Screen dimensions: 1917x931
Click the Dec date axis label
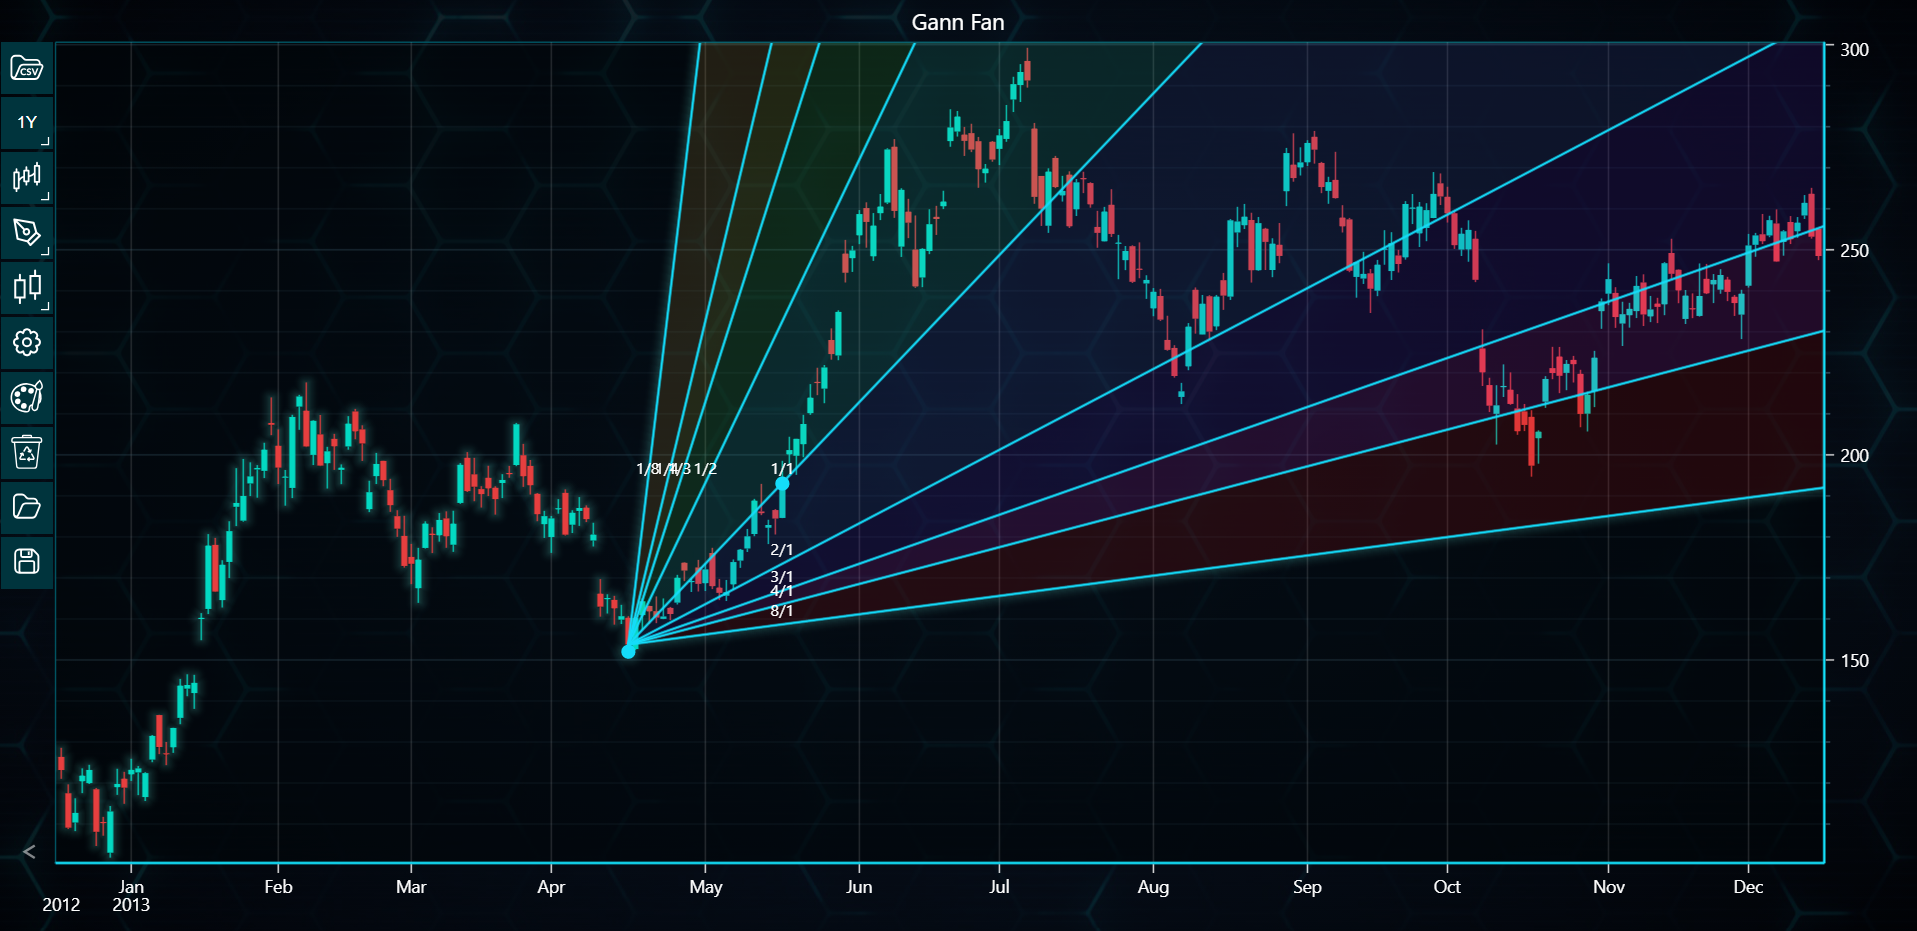(x=1748, y=887)
